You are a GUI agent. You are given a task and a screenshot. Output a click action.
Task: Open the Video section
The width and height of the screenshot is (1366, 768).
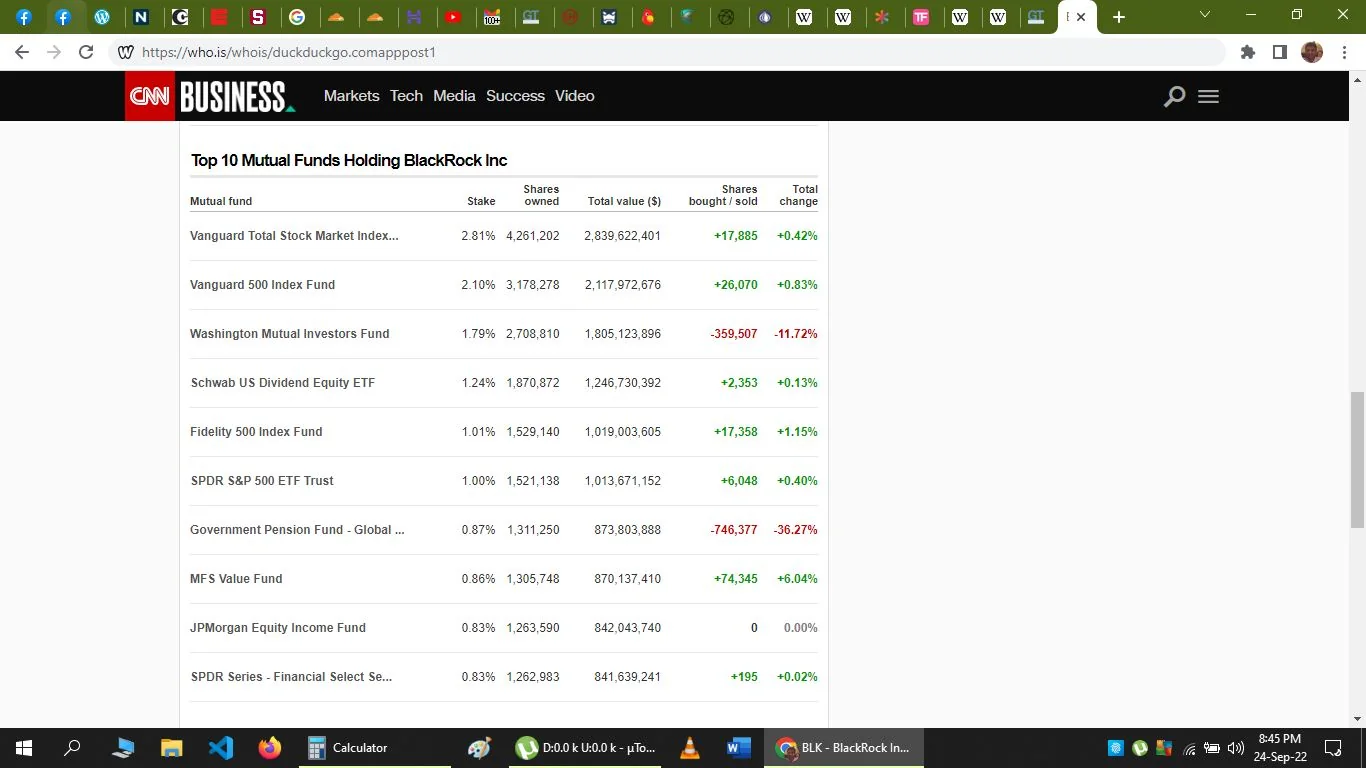(574, 96)
